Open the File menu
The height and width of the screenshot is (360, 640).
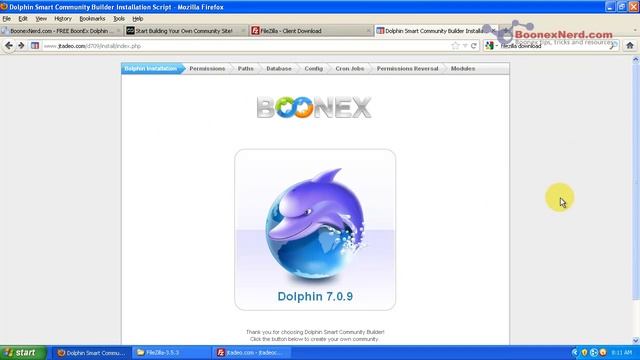[7, 19]
